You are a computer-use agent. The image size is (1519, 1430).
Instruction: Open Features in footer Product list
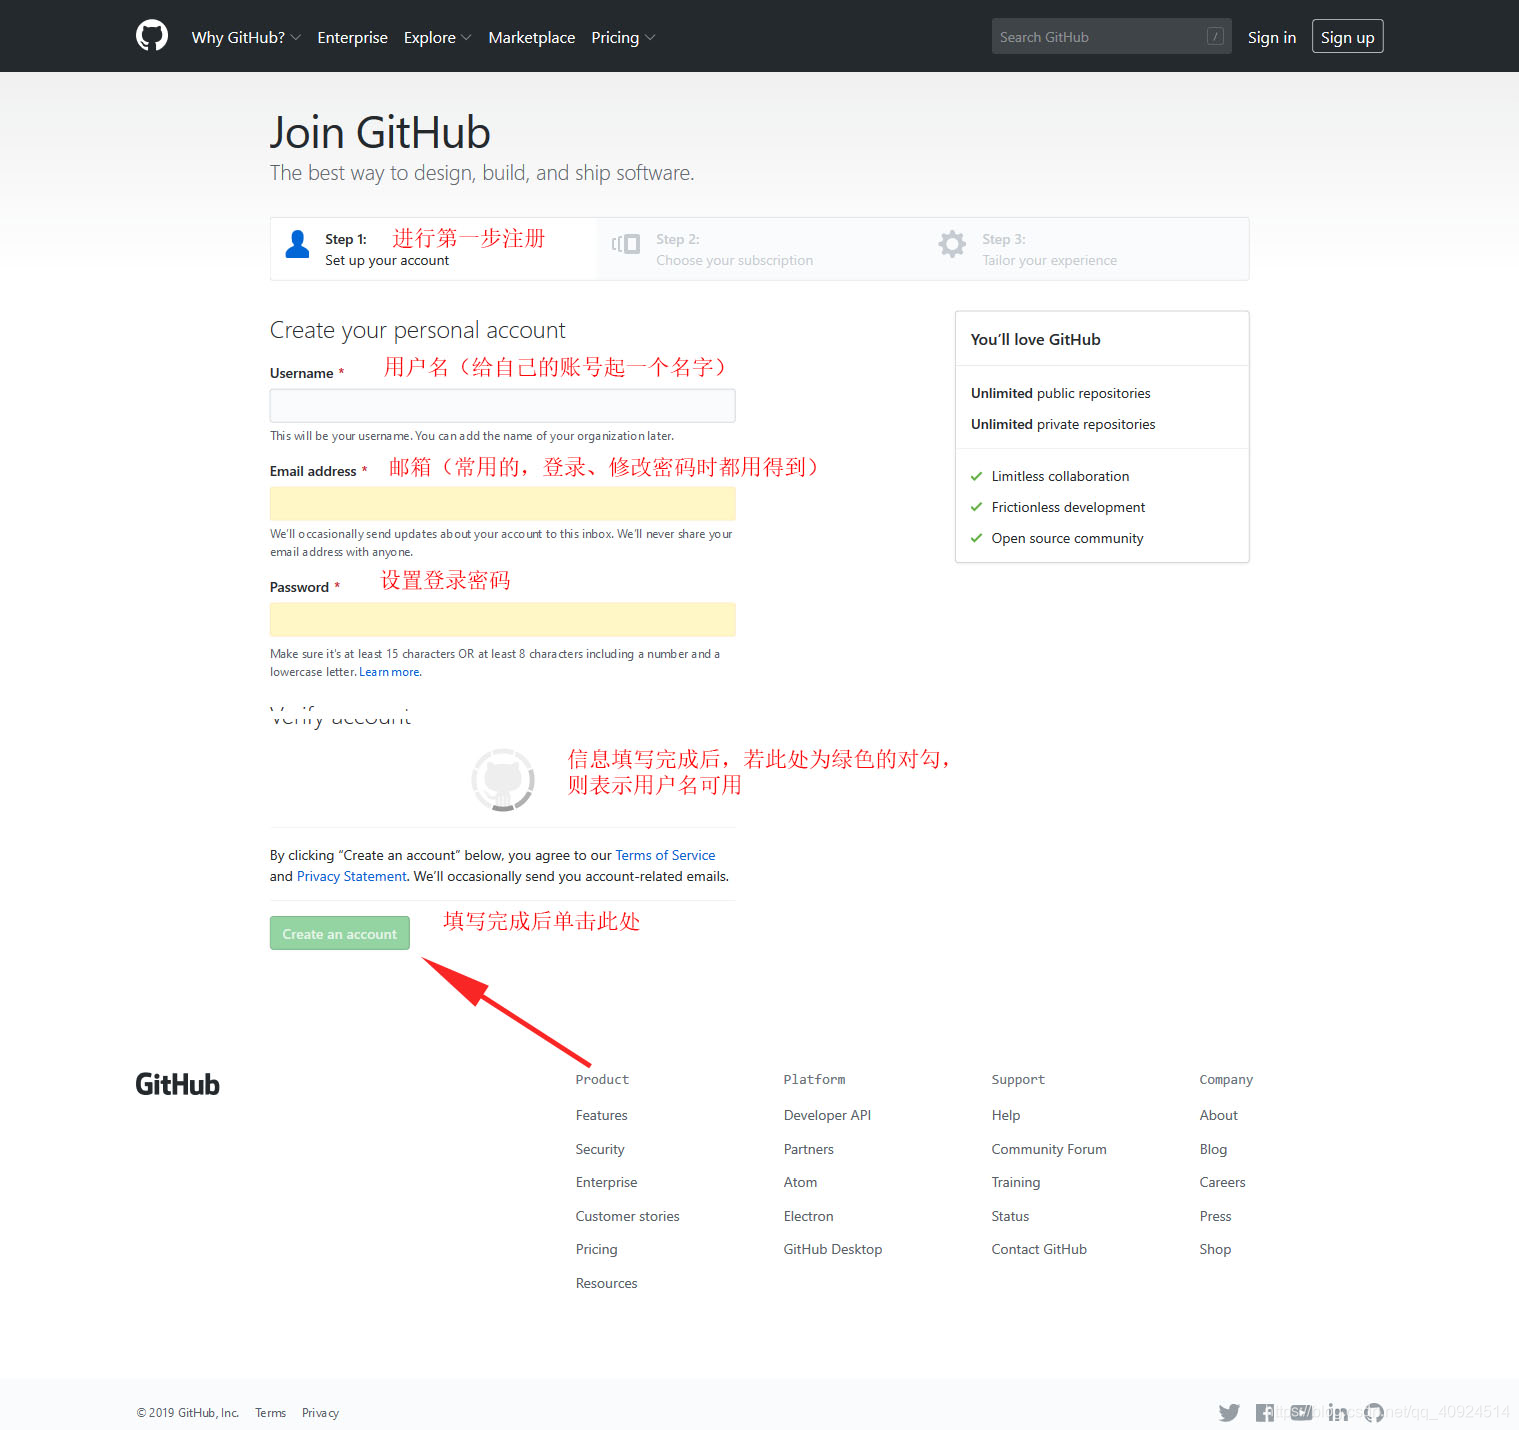tap(601, 1115)
